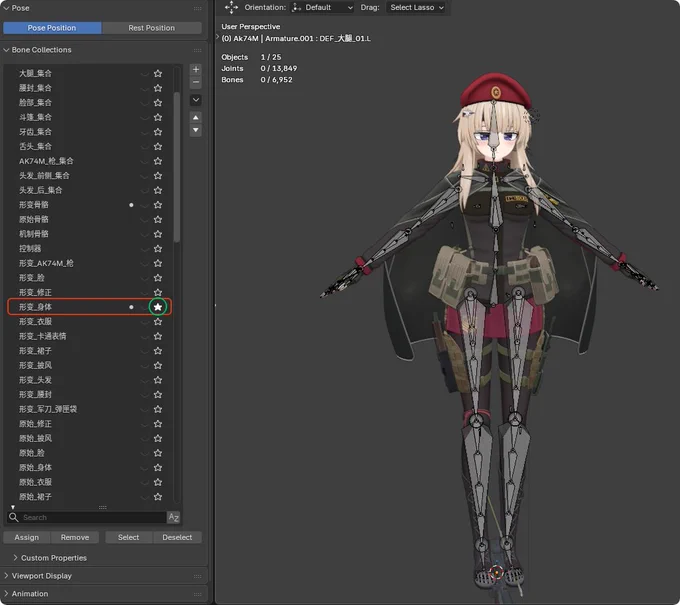Move bone collection up with arrow

point(196,118)
